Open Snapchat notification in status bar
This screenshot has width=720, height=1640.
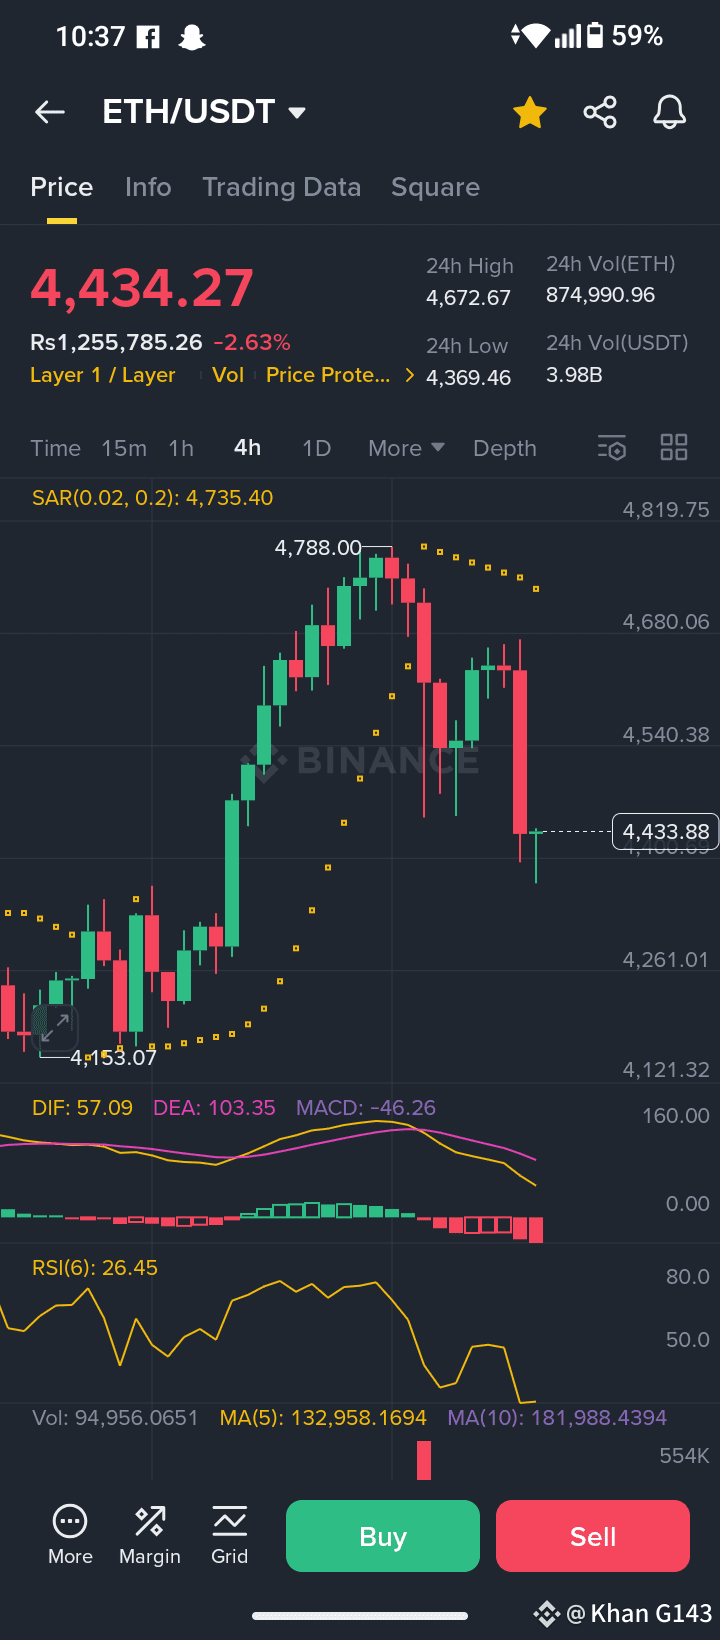pyautogui.click(x=191, y=37)
